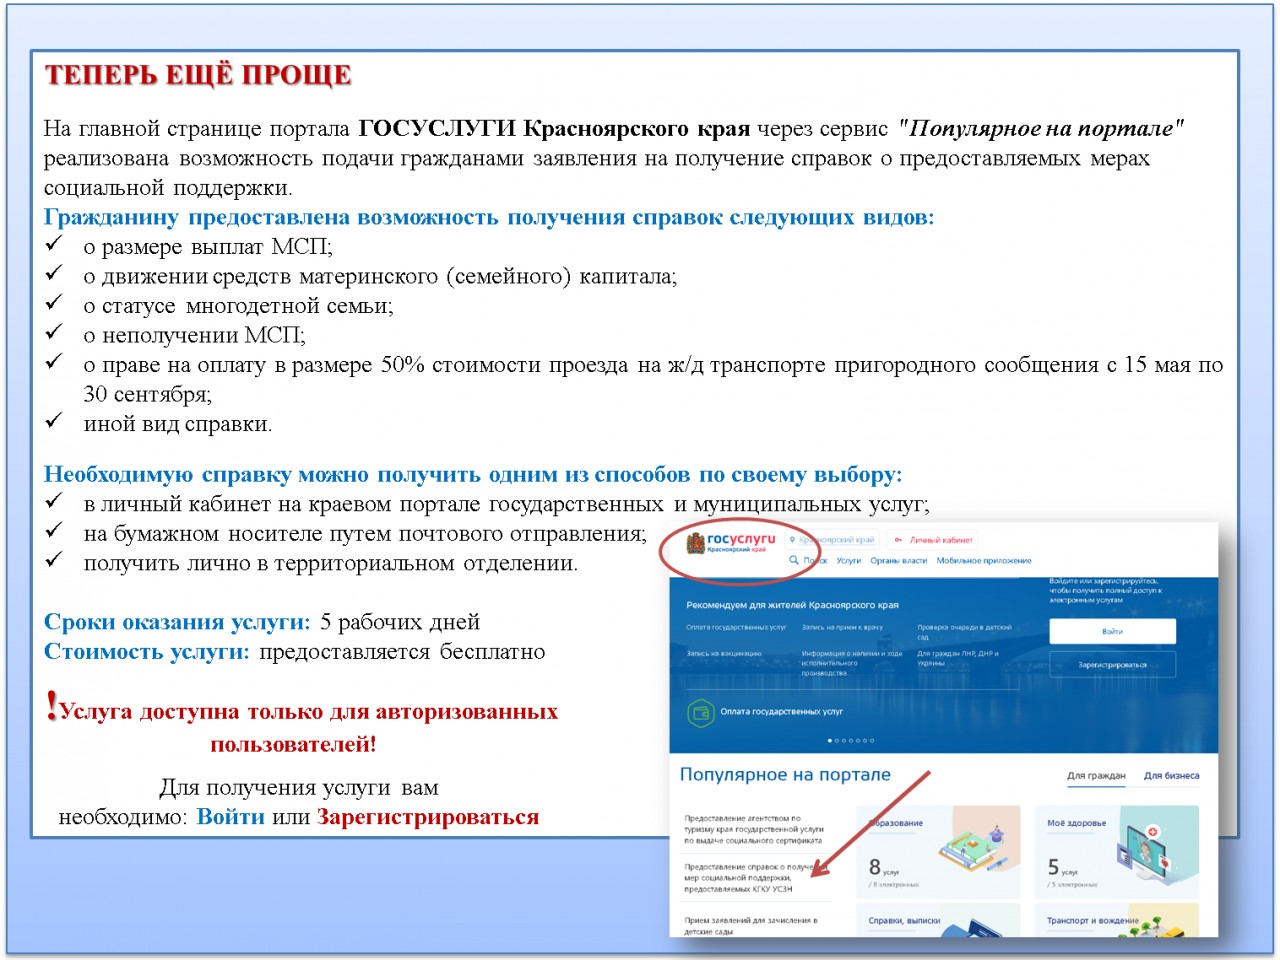Click the line о неполучении МСП
The width and height of the screenshot is (1280, 960).
[194, 335]
